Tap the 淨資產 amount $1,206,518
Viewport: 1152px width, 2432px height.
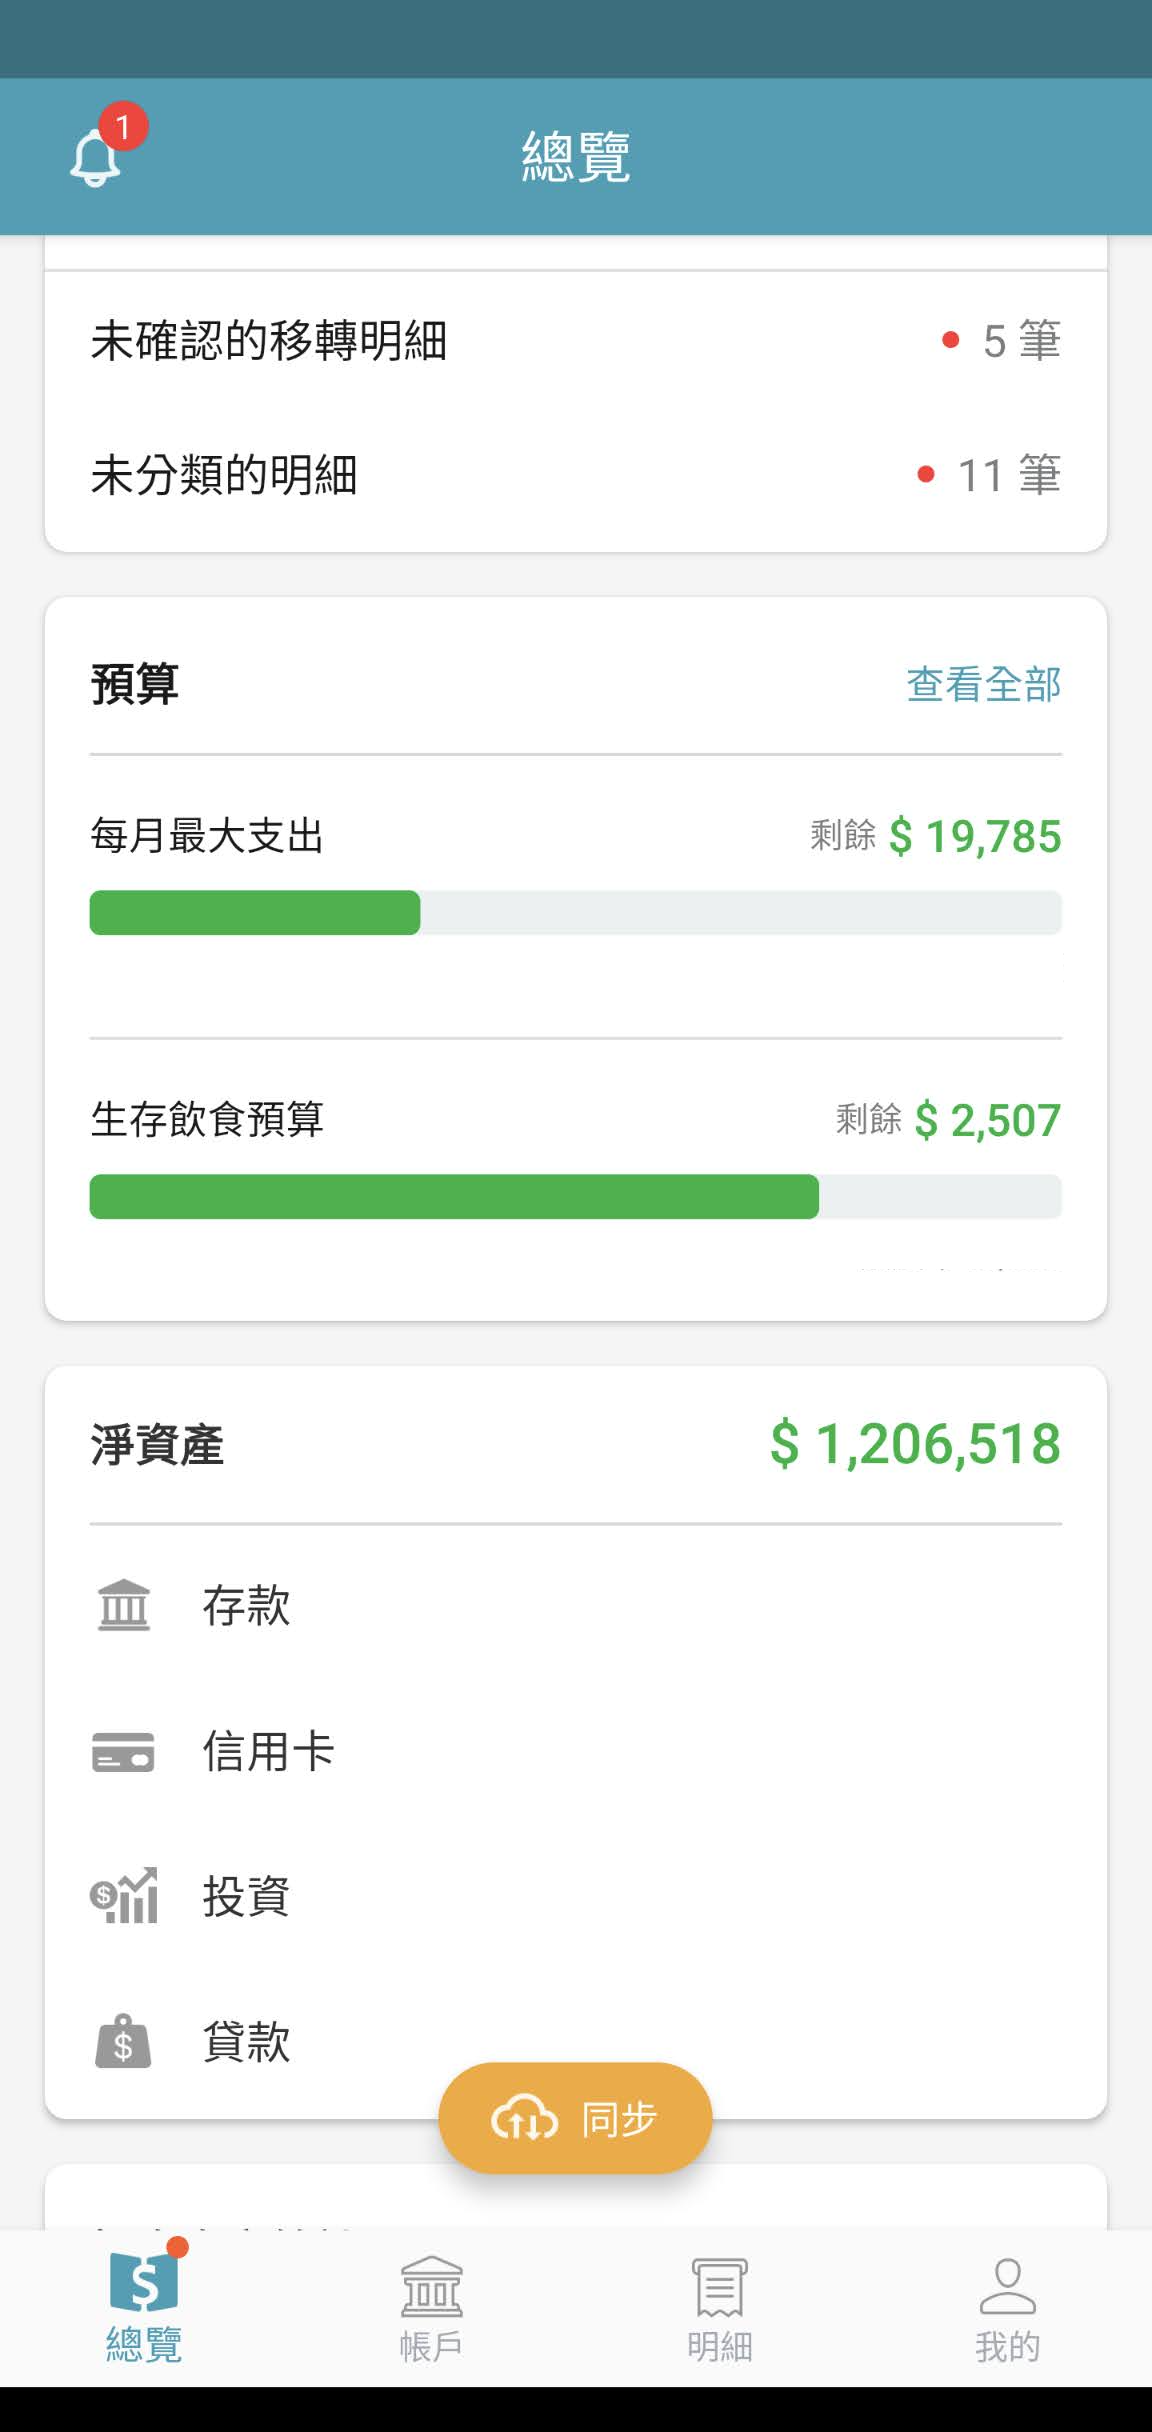915,1444
